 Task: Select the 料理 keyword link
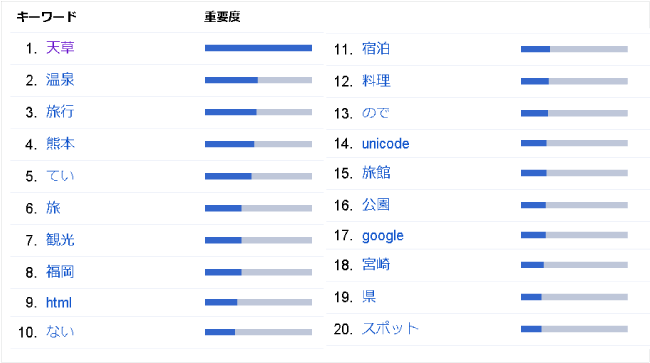pos(376,81)
